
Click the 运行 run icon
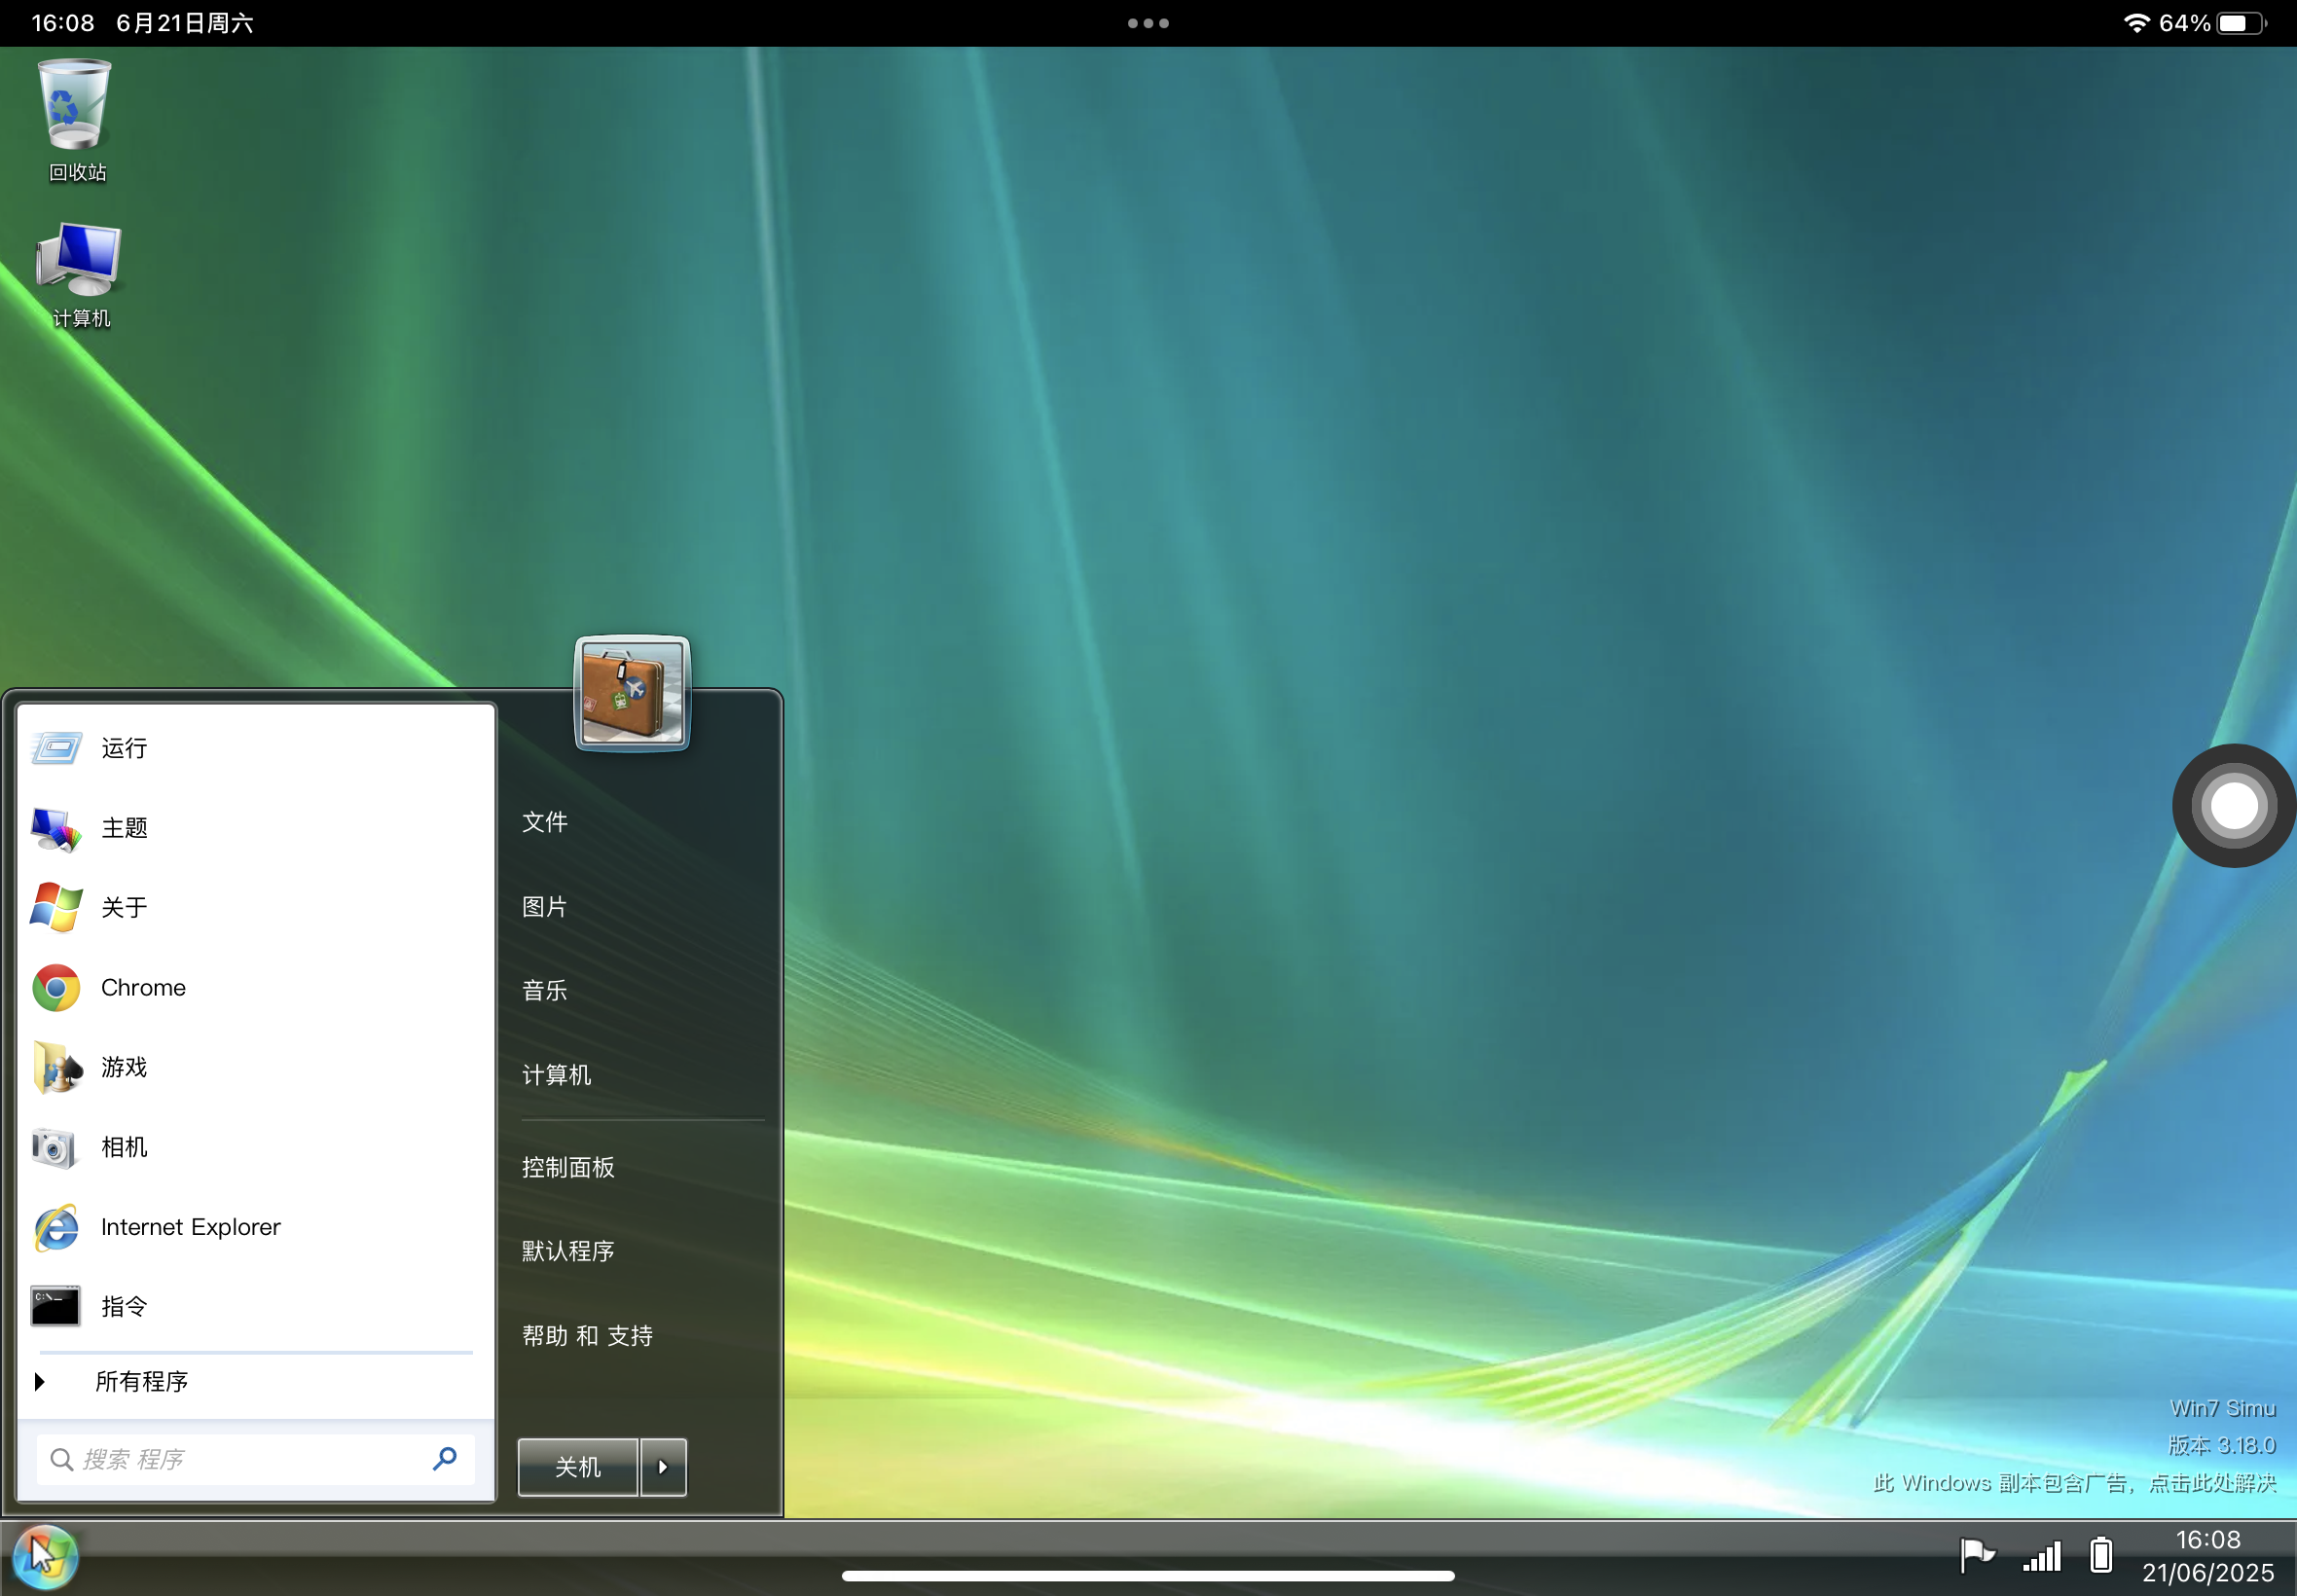56,748
